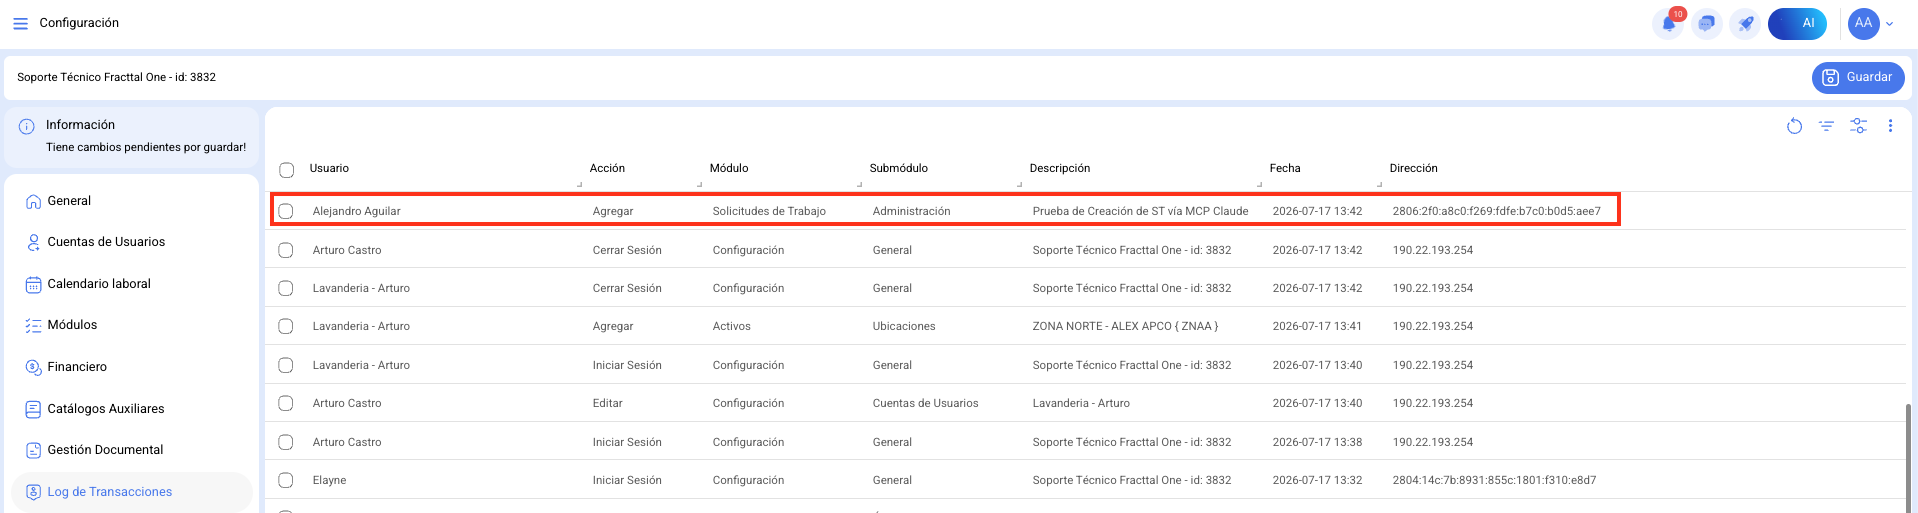1918x513 pixels.
Task: Click the Log de Transacciones icon
Action: coord(33,492)
